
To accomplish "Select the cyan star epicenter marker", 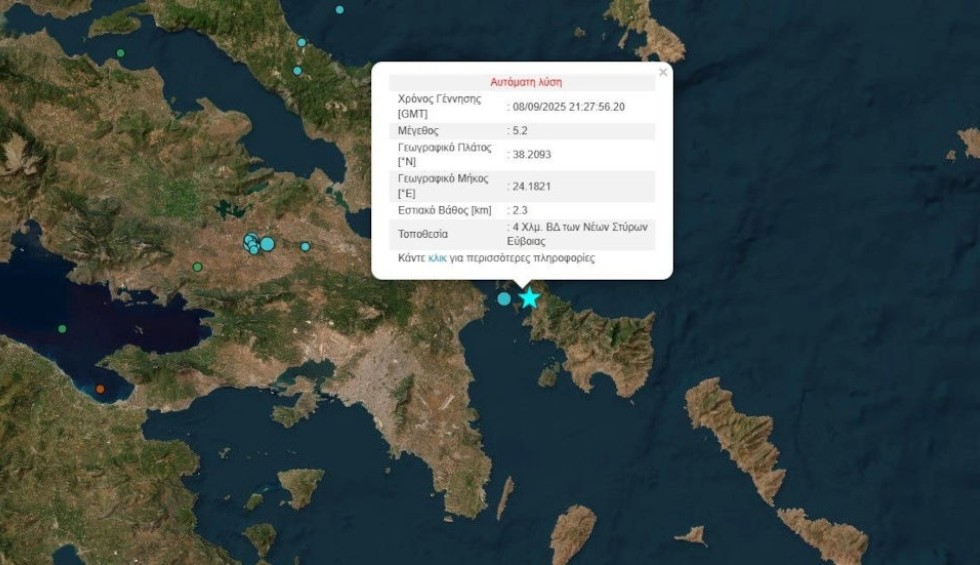I will point(529,298).
